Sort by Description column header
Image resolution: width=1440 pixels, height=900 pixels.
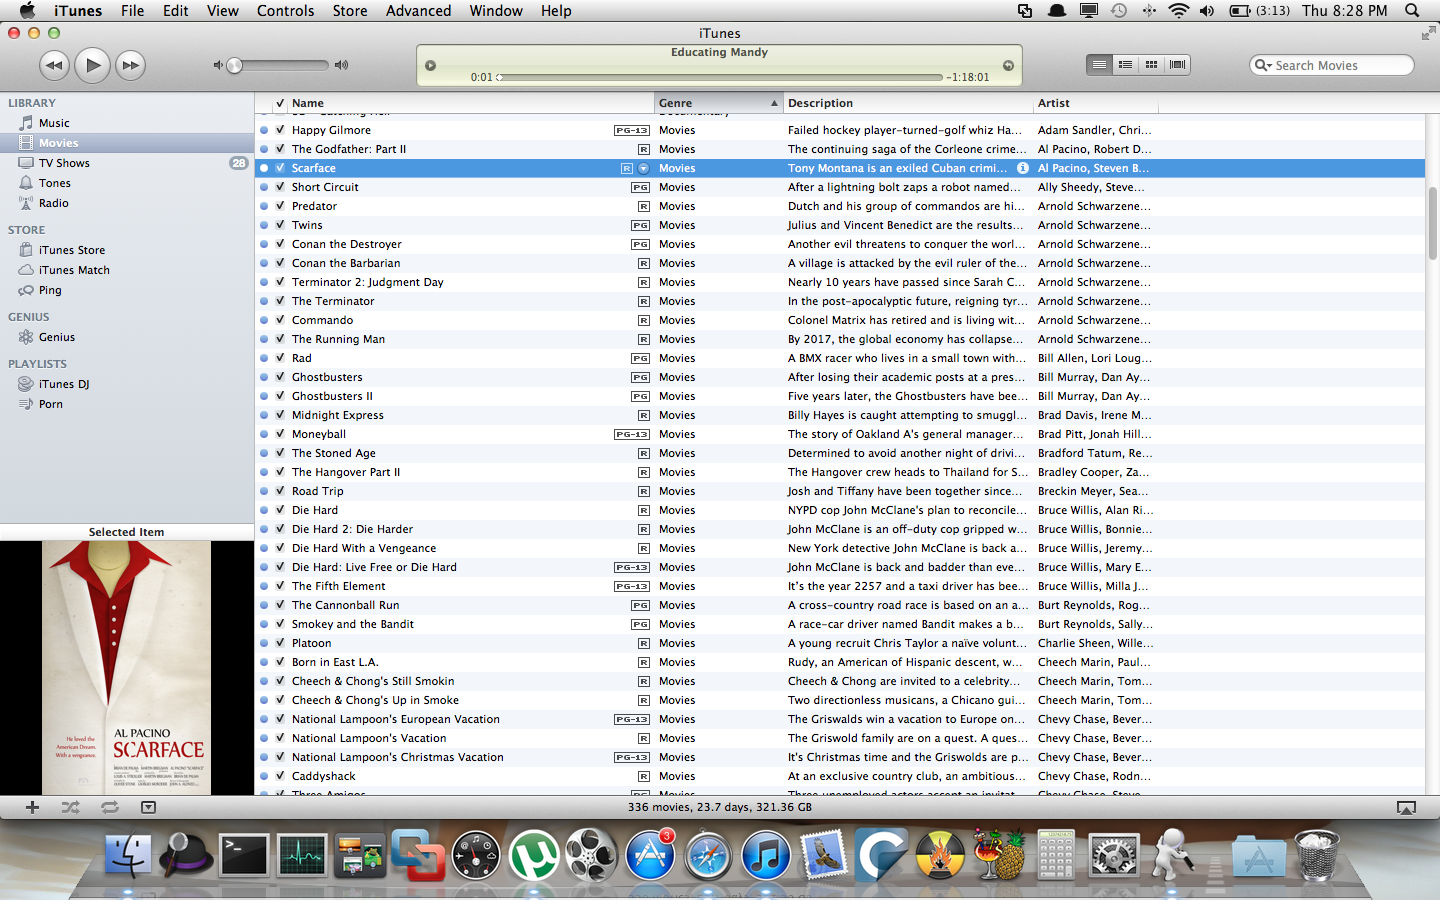pyautogui.click(x=908, y=103)
